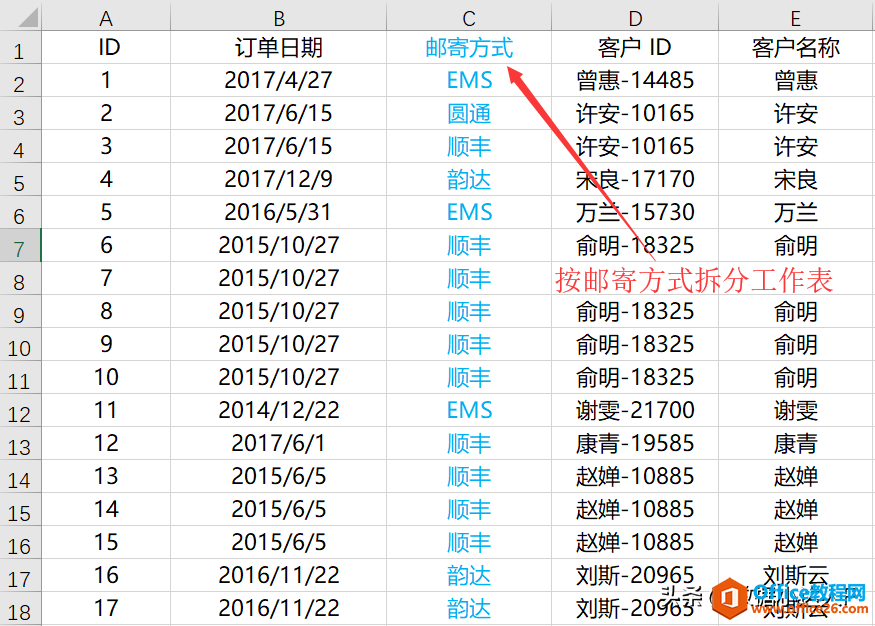Click the '邮寄方式' header cell
875x626 pixels.
click(469, 47)
